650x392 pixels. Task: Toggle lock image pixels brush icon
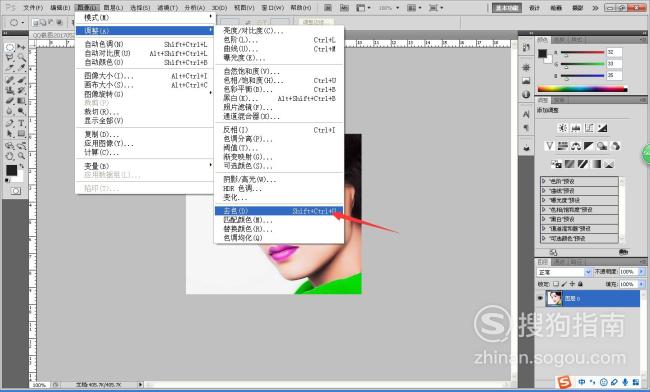pos(564,284)
